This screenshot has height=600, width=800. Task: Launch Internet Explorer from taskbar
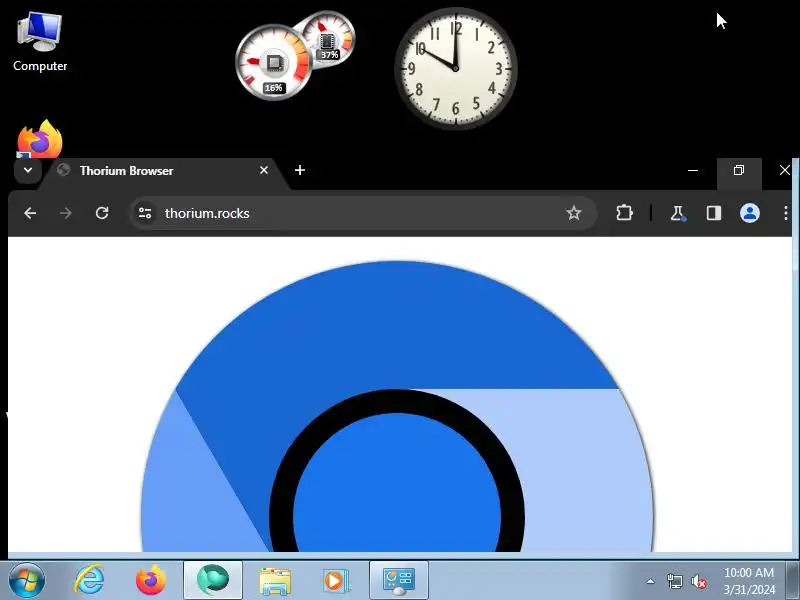tap(89, 581)
